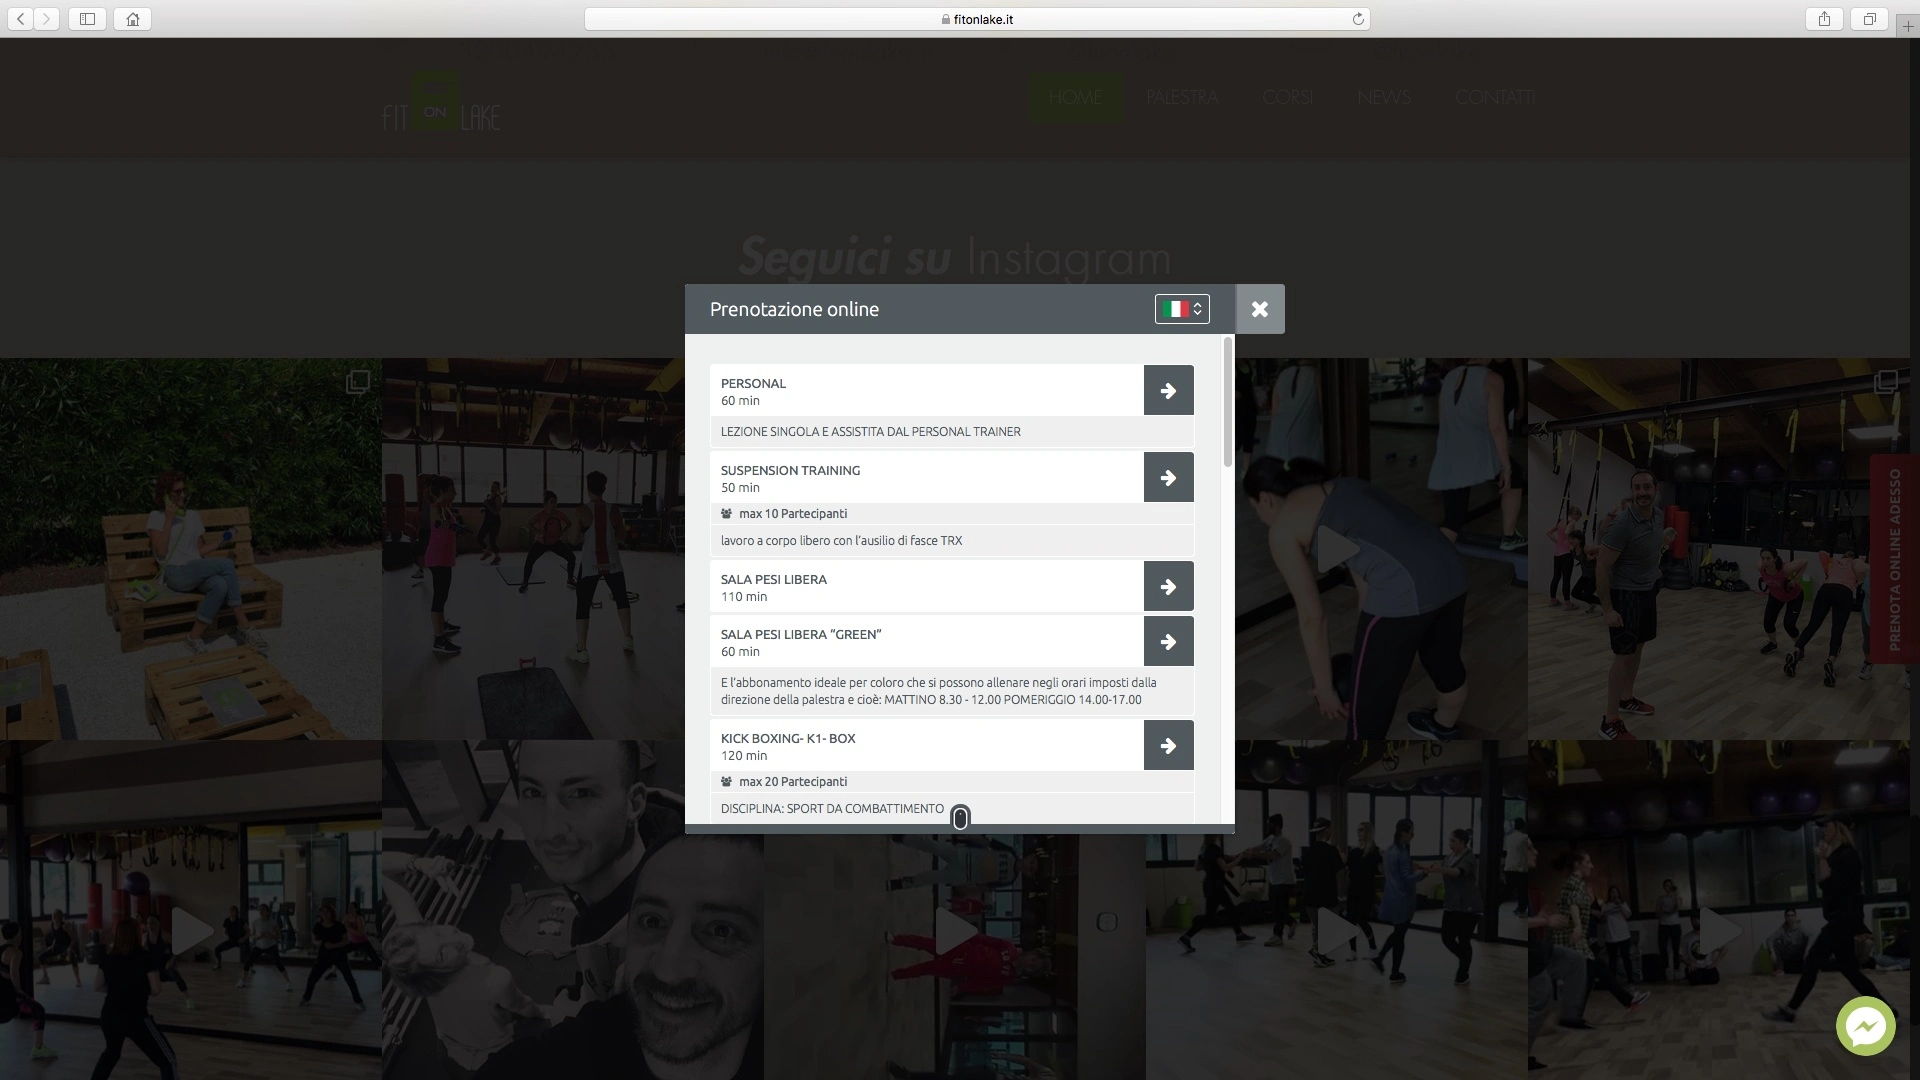1920x1080 pixels.
Task: Click the Safari forward arrow
Action: (46, 19)
